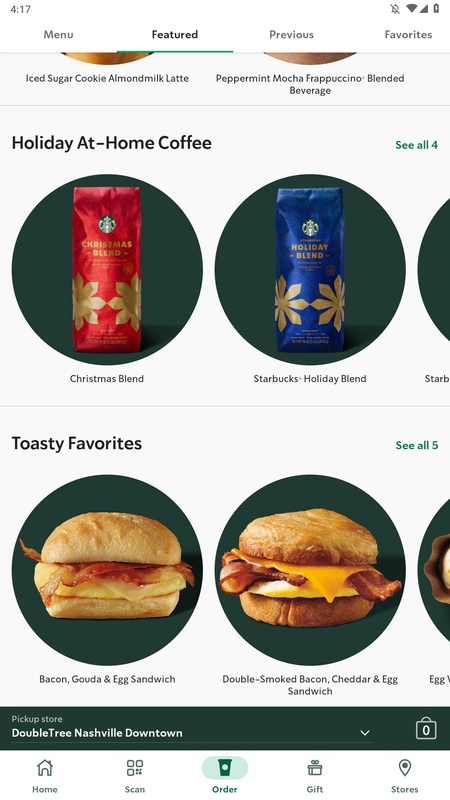
Task: Open the Favorites tab
Action: coord(408,35)
